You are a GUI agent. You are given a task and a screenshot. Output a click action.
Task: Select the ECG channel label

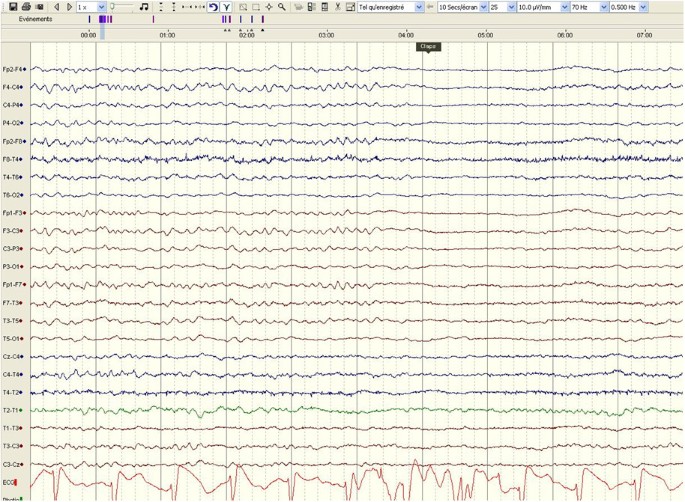coord(10,482)
